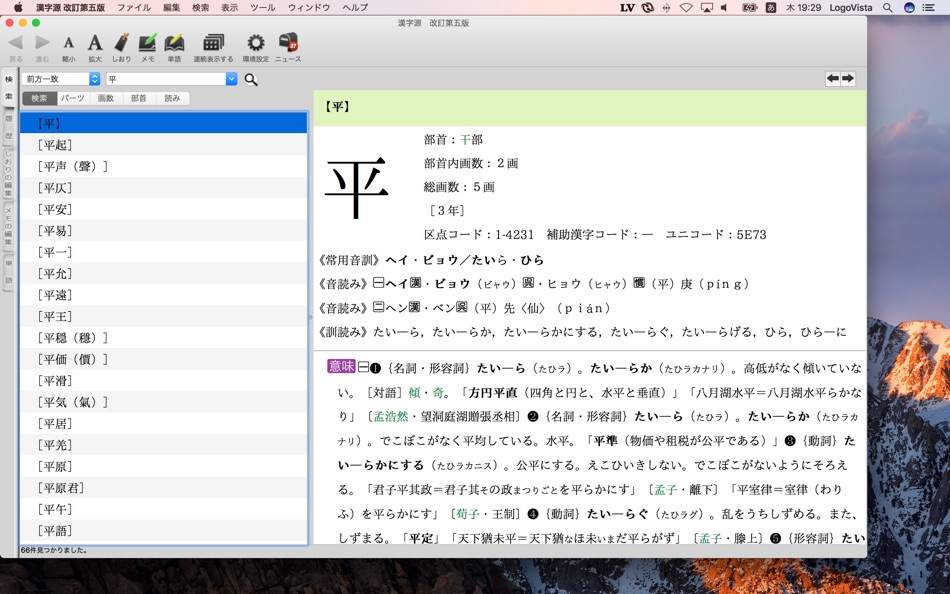
Task: Shrink text with the 縮小 icon
Action: pyautogui.click(x=68, y=43)
